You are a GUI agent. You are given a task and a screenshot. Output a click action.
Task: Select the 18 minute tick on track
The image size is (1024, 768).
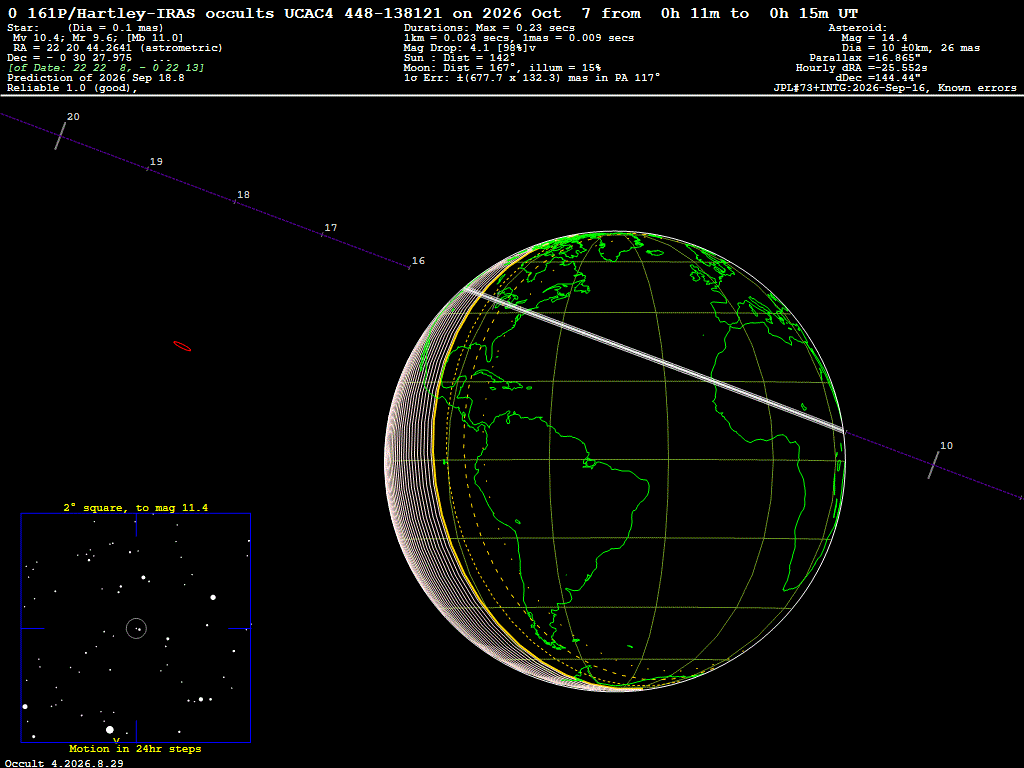234,202
